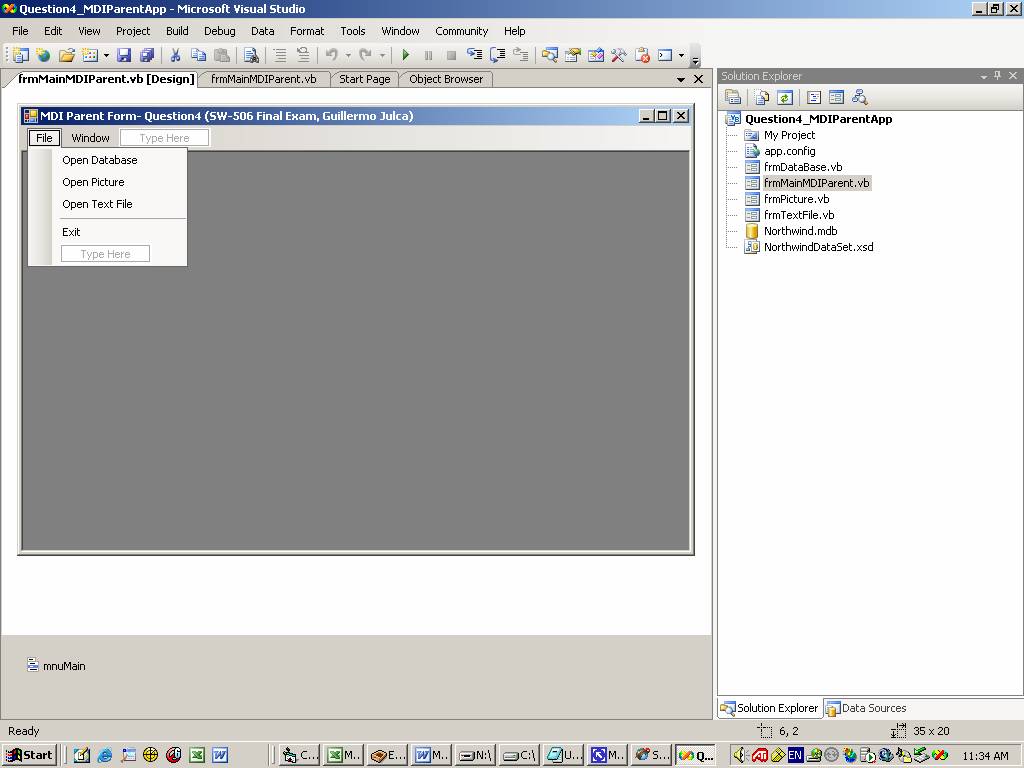Click the Type Here box below Exit
The image size is (1024, 768).
pos(105,254)
